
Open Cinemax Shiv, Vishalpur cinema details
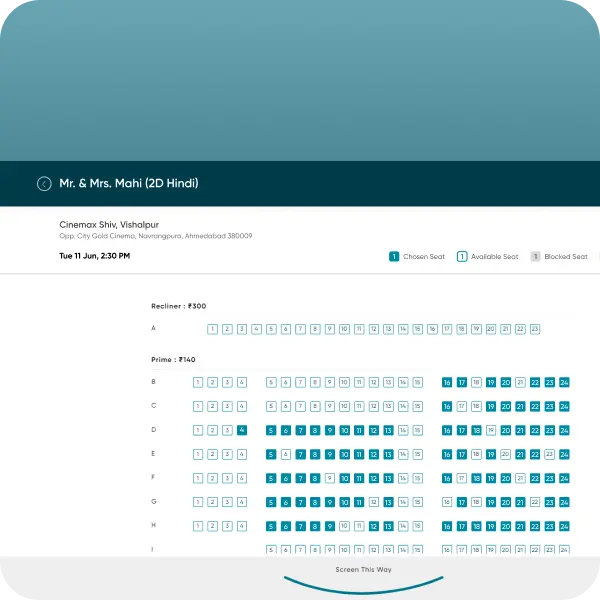coord(109,225)
